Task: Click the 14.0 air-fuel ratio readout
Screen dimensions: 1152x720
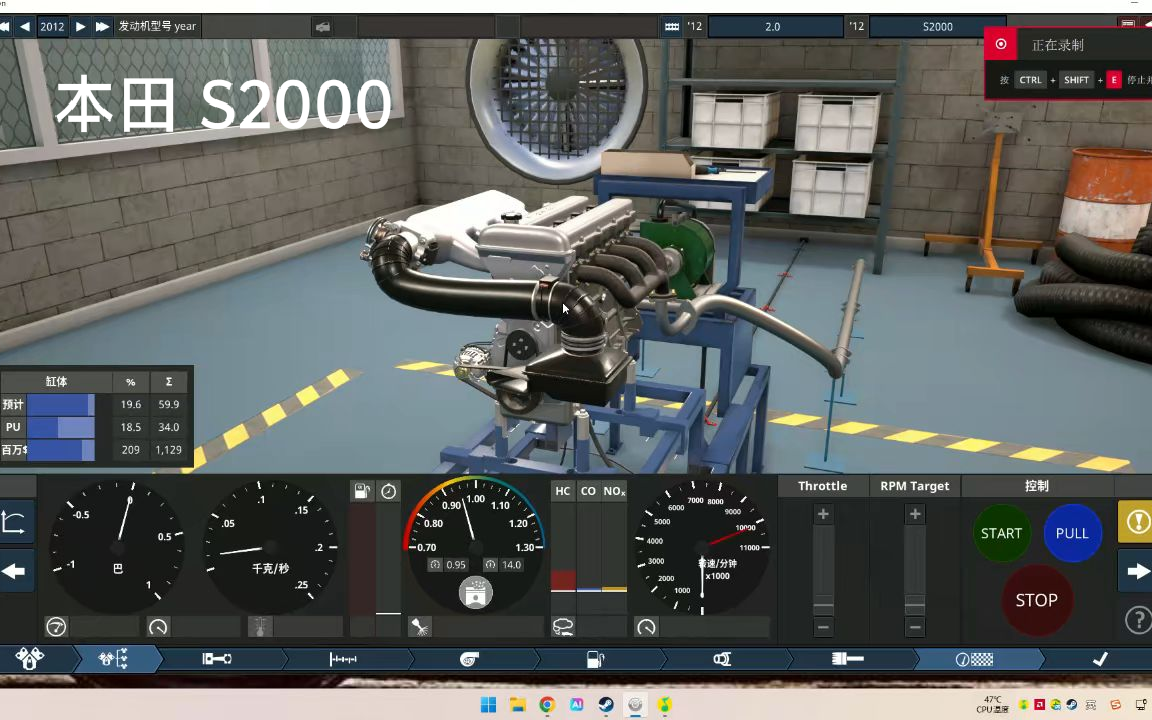Action: click(x=511, y=565)
